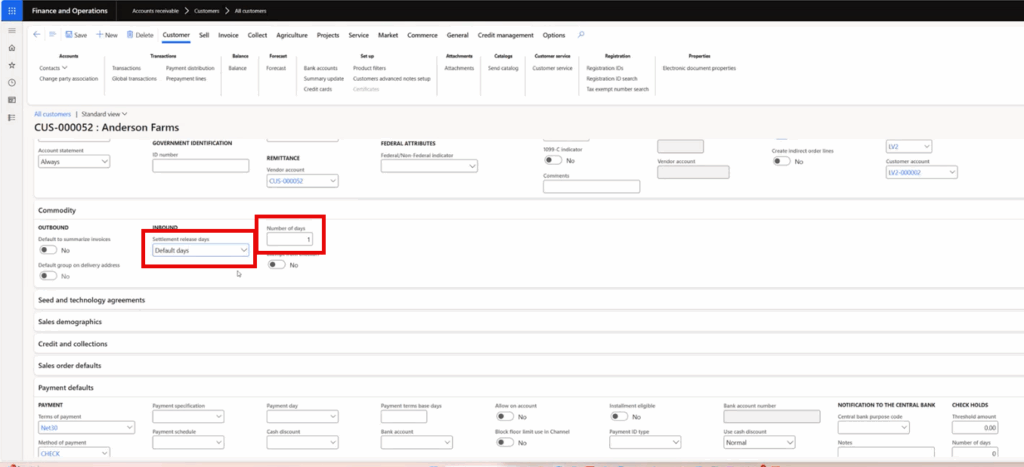Open Terms of payment Net30 dropdown
Image resolution: width=1024 pixels, height=467 pixels.
coord(87,427)
